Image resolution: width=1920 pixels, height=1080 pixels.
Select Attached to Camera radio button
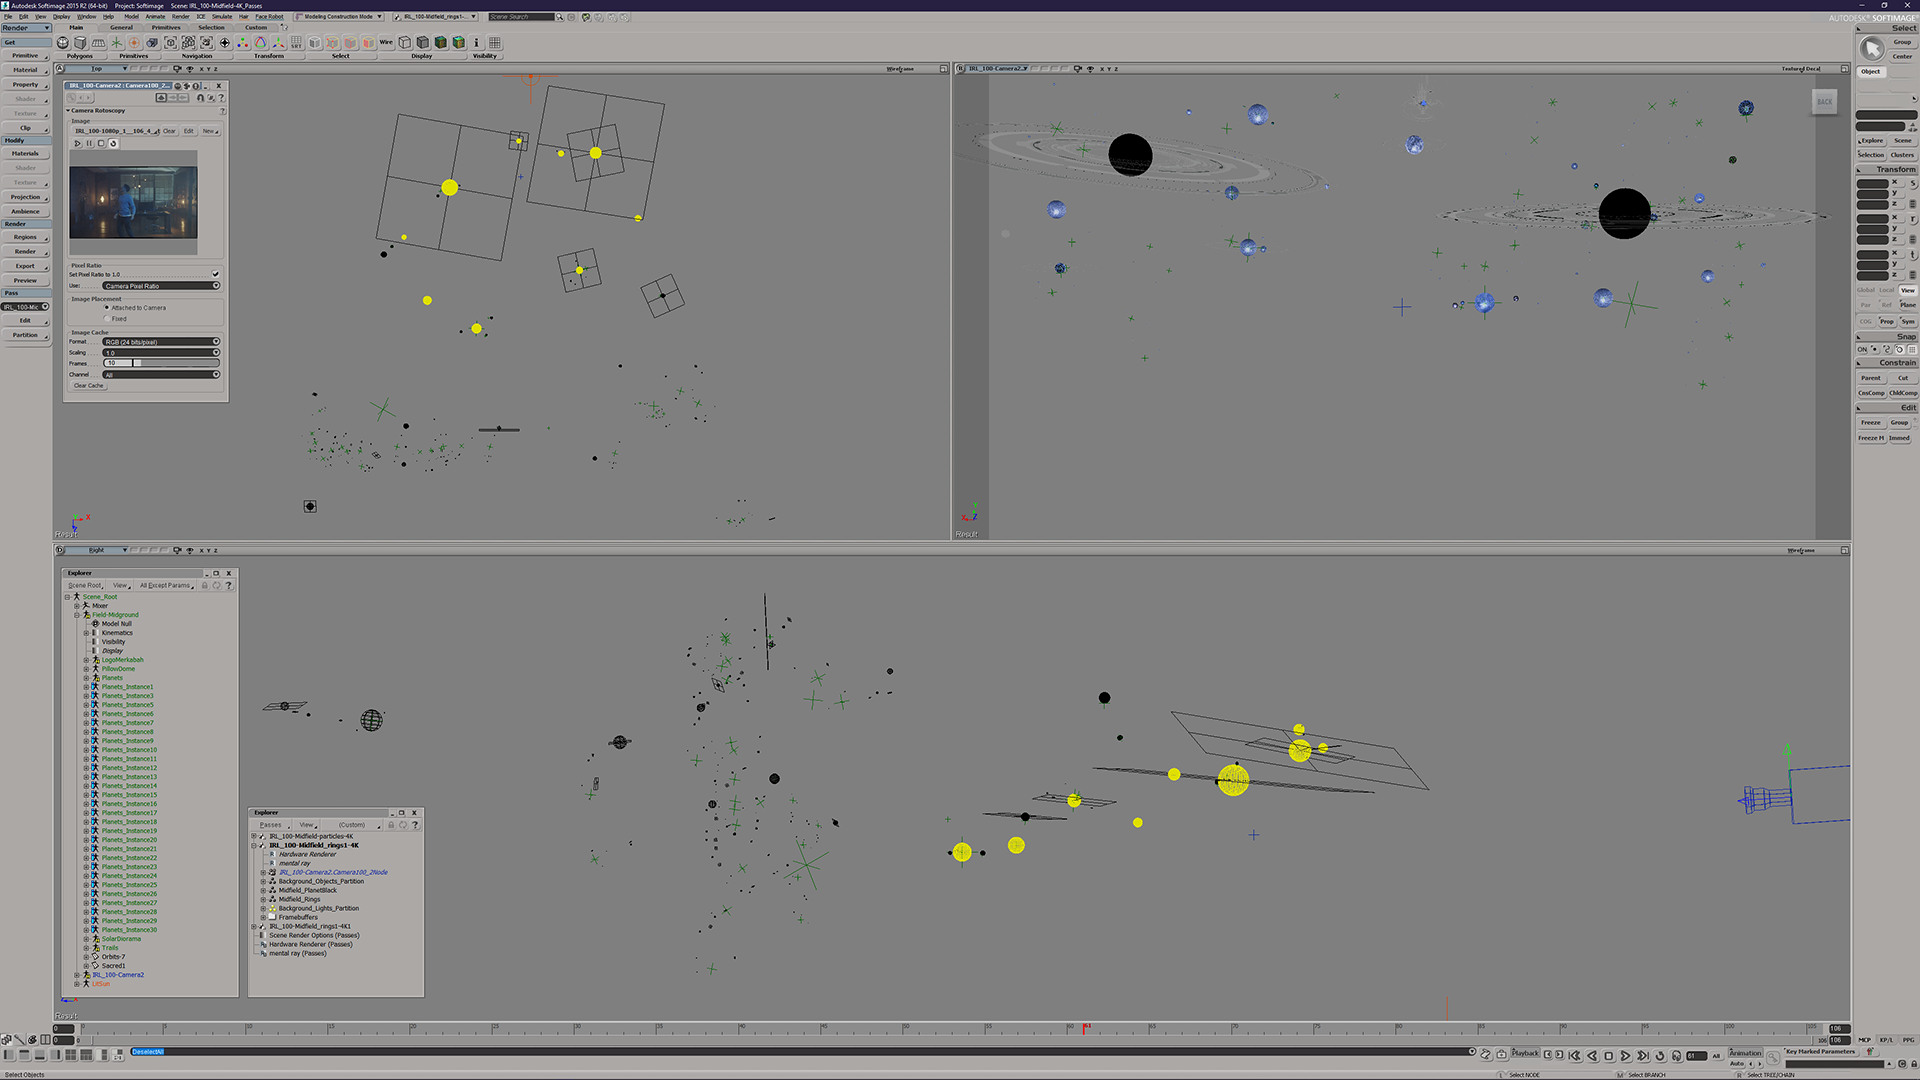point(107,307)
